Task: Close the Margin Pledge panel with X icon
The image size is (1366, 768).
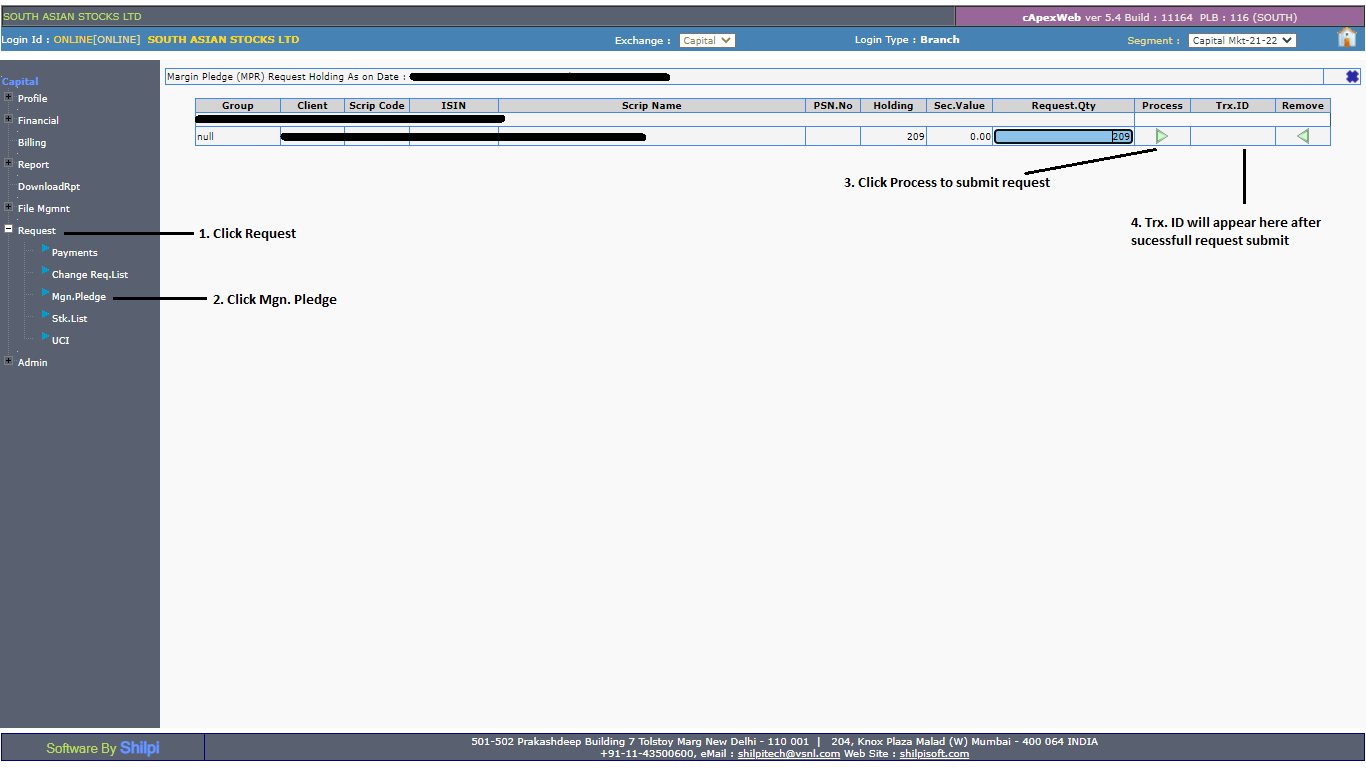Action: tap(1352, 76)
